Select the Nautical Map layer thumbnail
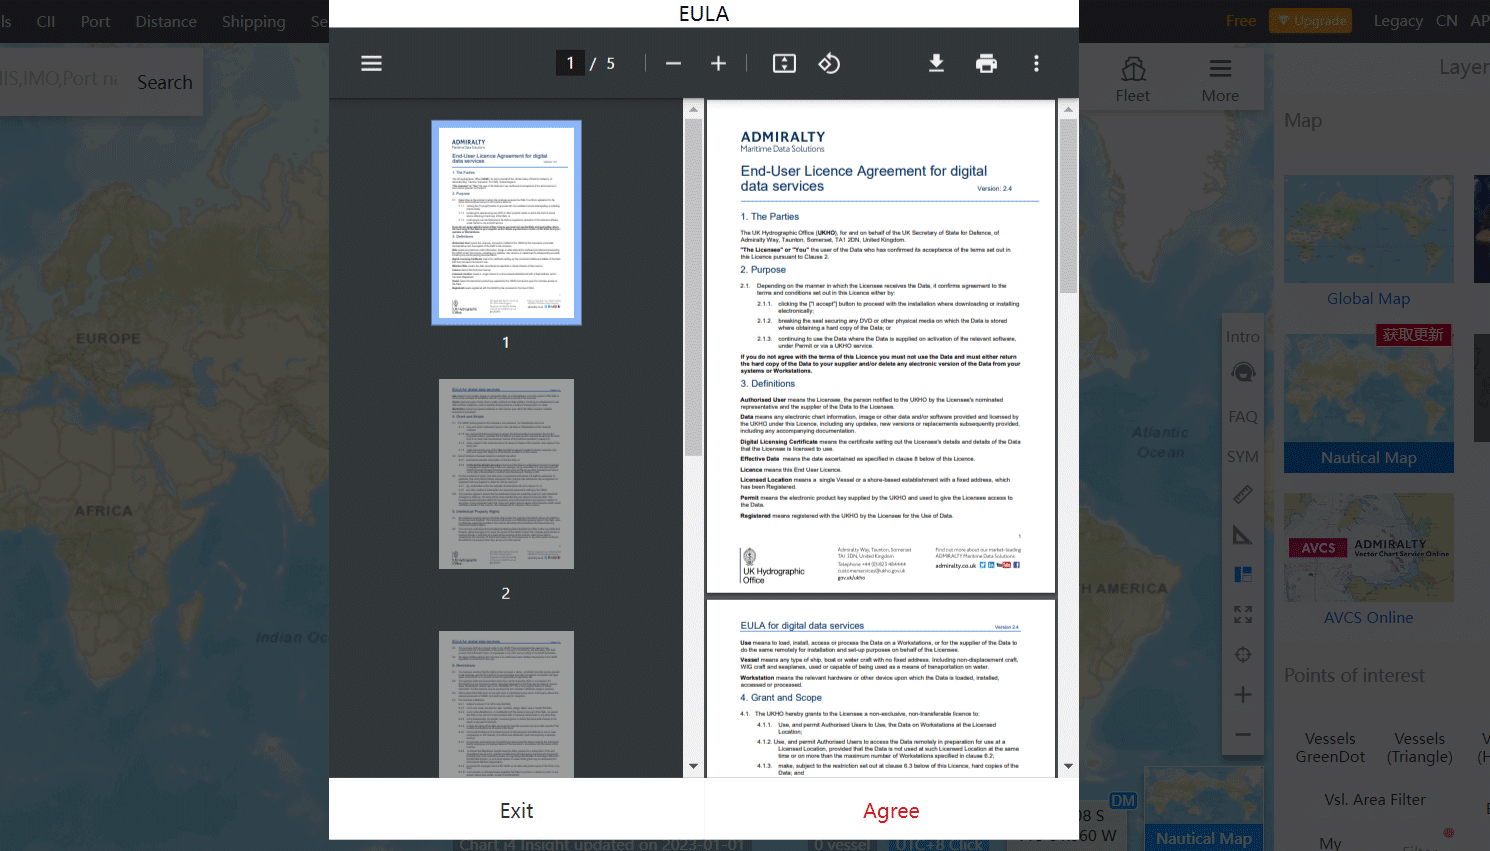 [x=1368, y=402]
